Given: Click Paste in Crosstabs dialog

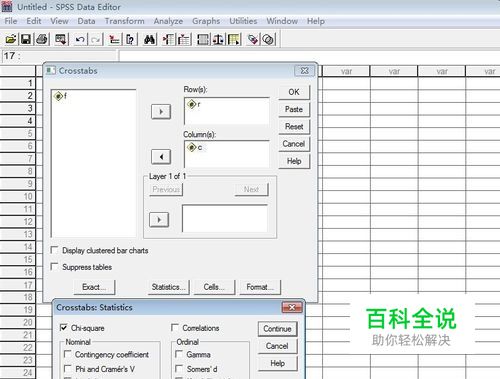Looking at the screenshot, I should pyautogui.click(x=294, y=109).
